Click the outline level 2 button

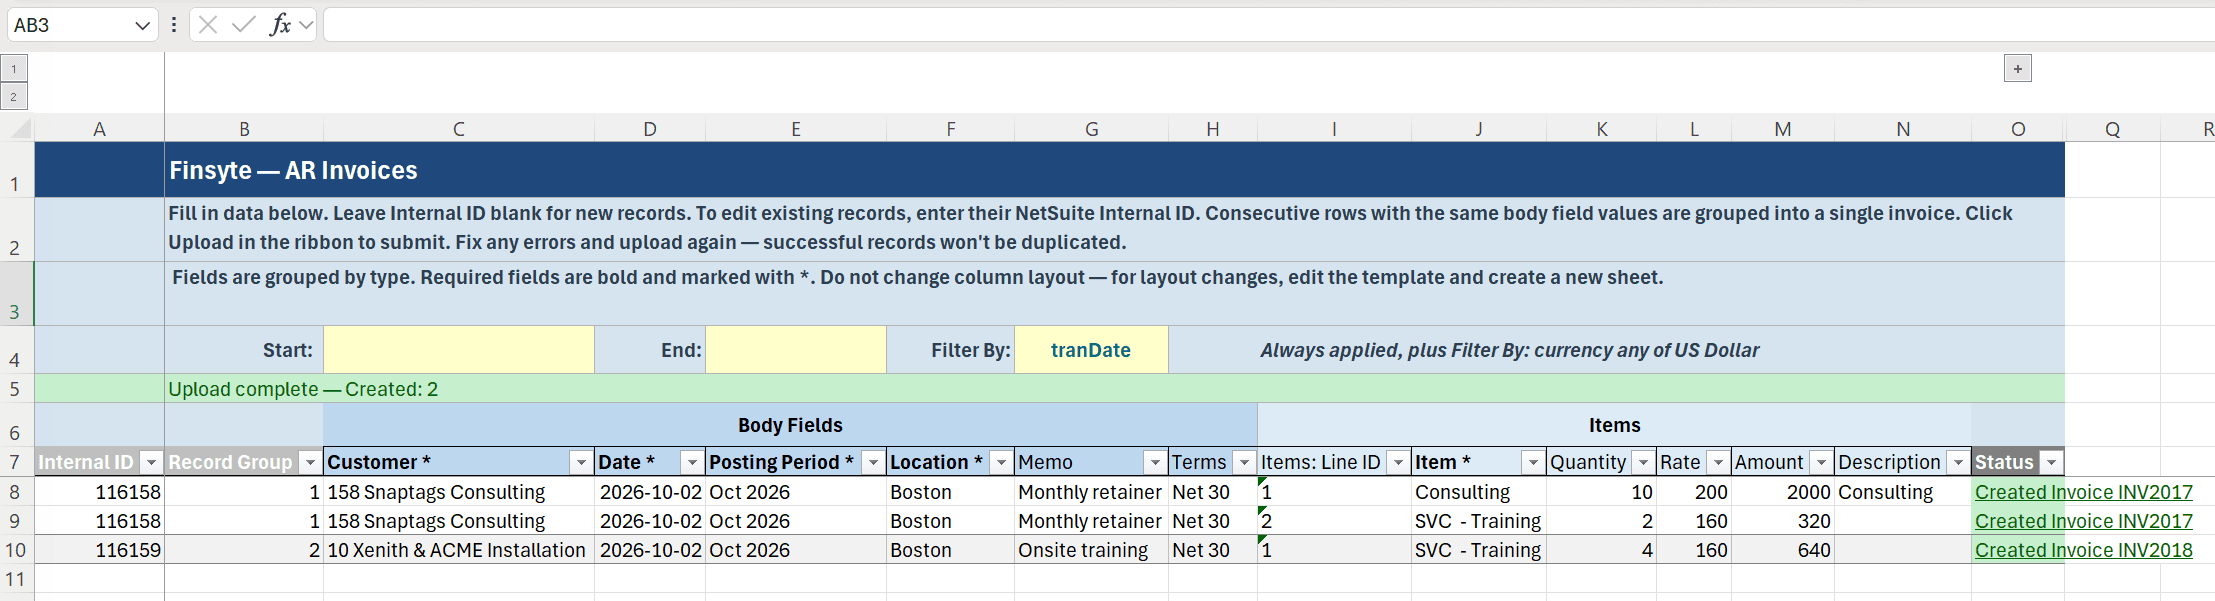point(14,97)
